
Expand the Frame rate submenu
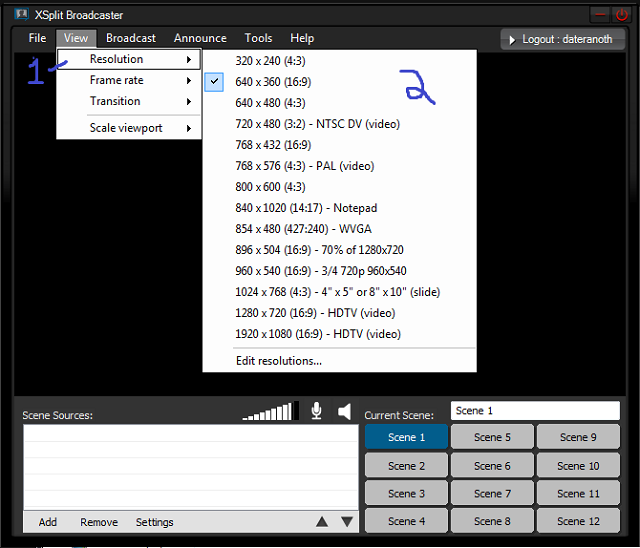129,80
